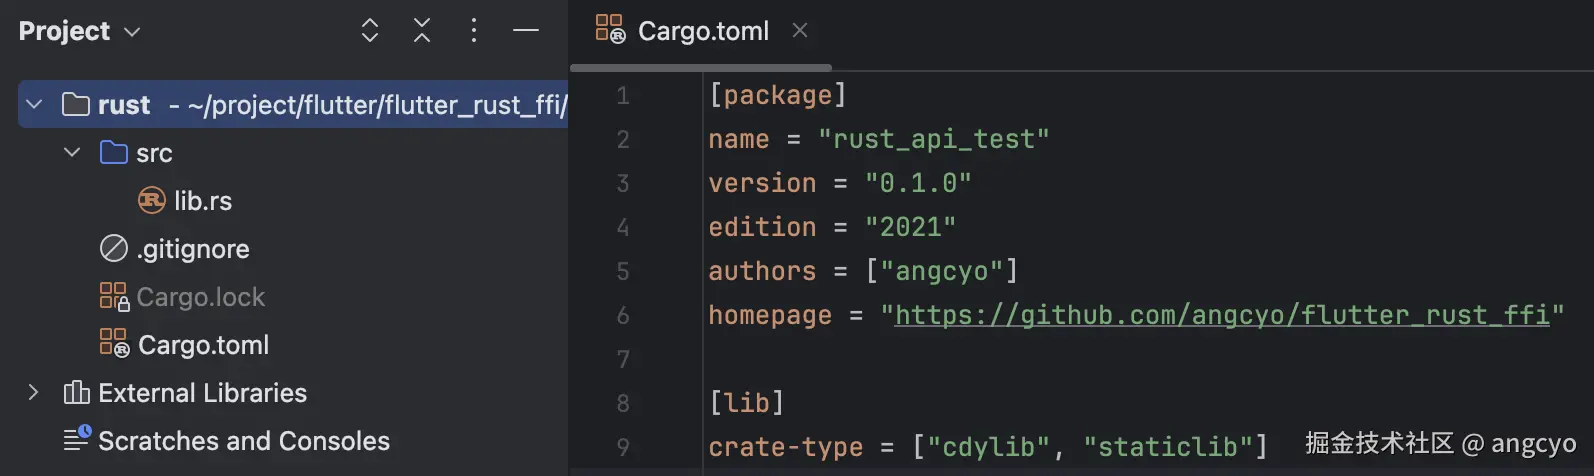Click the Cargo.lock file icon
The height and width of the screenshot is (476, 1594).
(x=114, y=296)
